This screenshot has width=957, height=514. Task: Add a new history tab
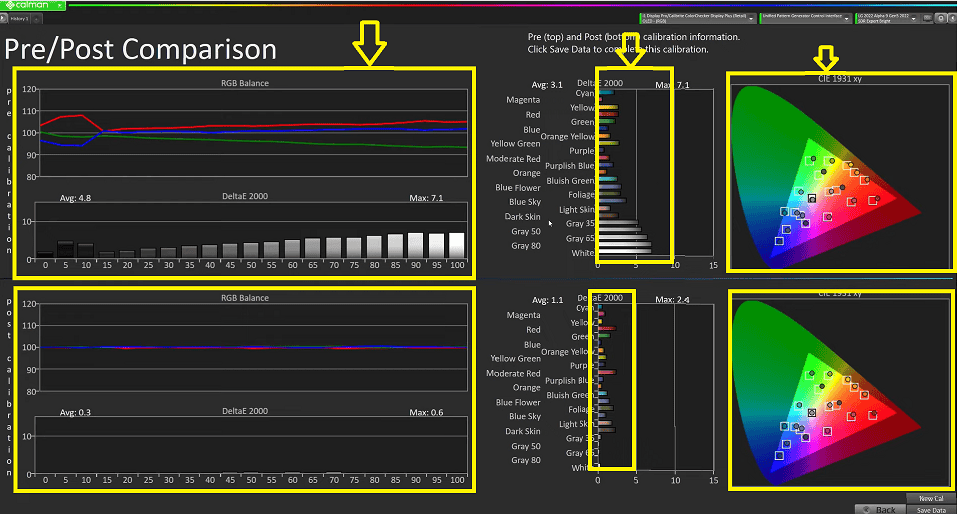(36, 19)
